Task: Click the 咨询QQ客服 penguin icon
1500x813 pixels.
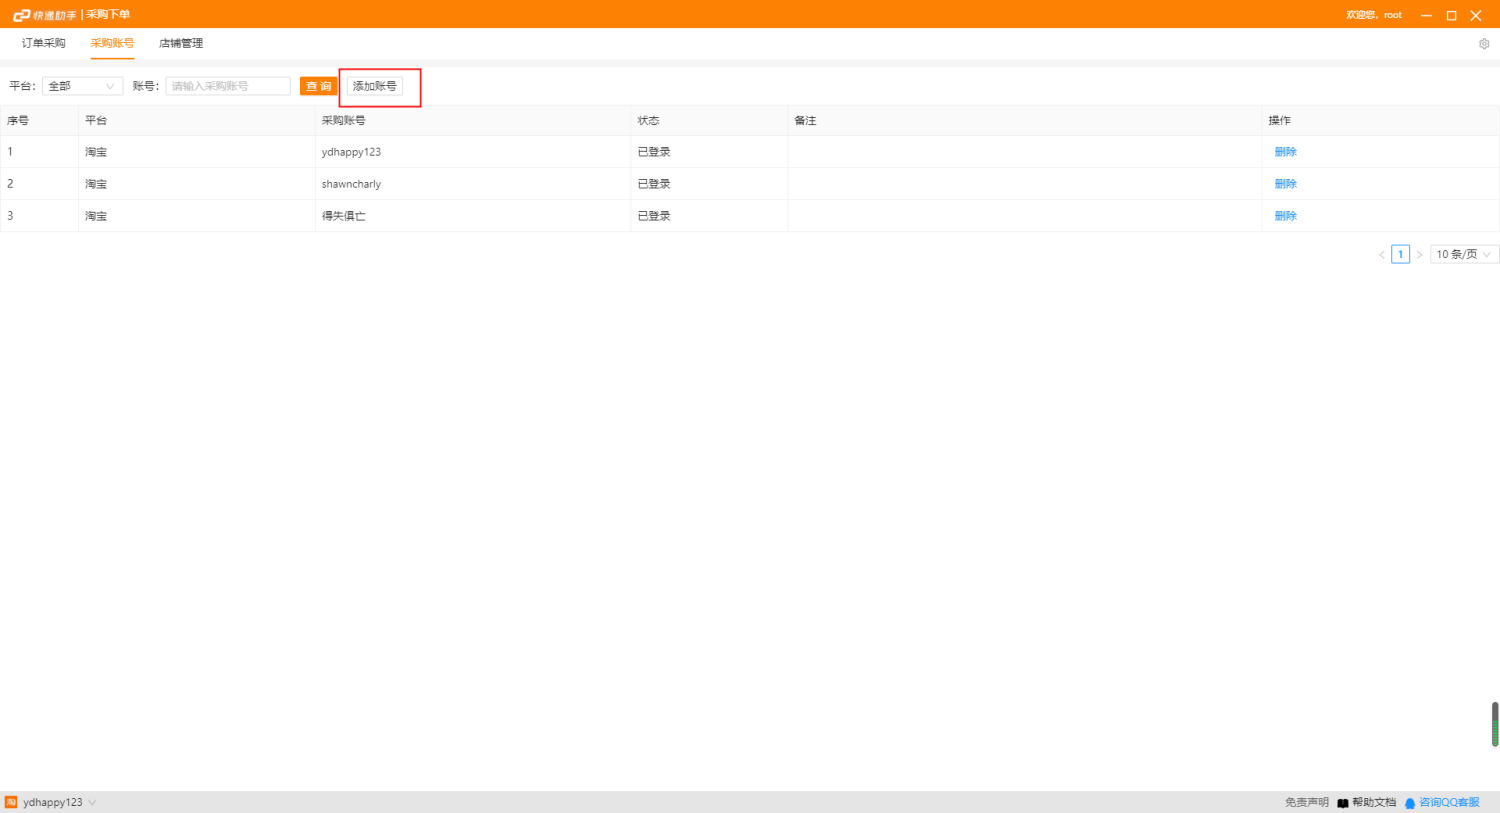Action: 1410,803
